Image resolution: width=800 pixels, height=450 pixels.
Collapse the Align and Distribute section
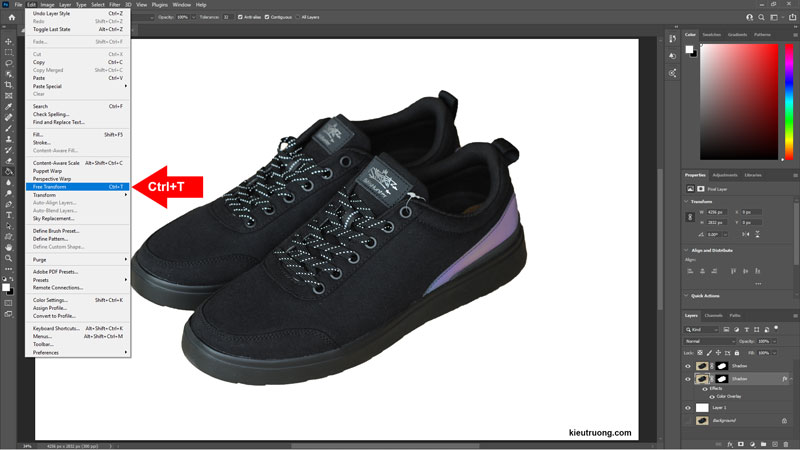point(686,251)
